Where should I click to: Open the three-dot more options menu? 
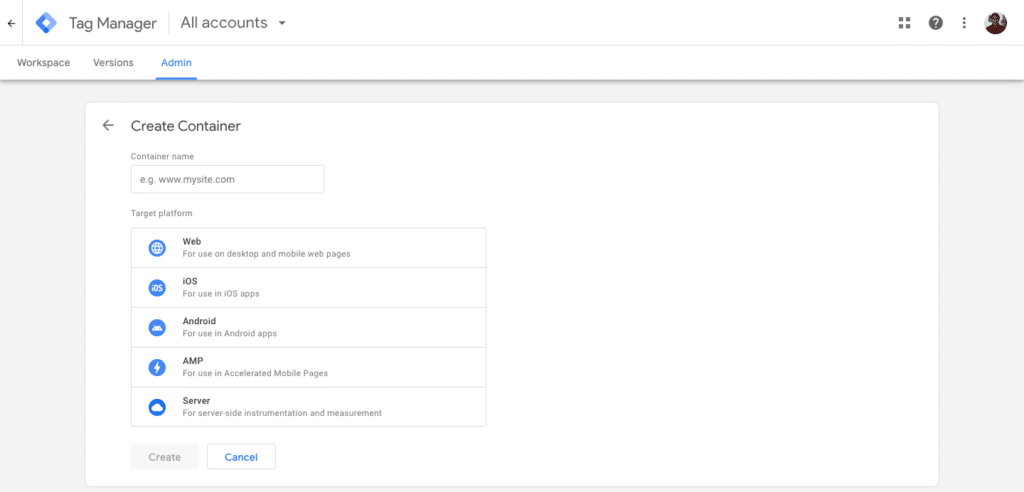point(965,23)
